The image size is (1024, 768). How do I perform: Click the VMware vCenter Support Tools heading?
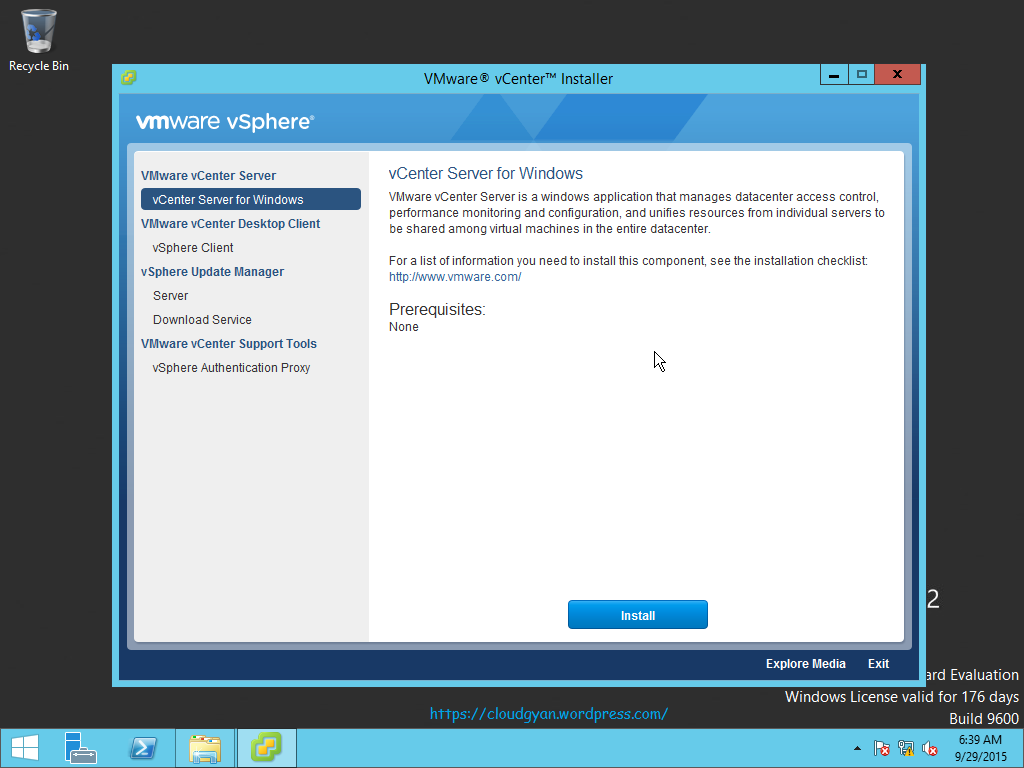tap(229, 344)
